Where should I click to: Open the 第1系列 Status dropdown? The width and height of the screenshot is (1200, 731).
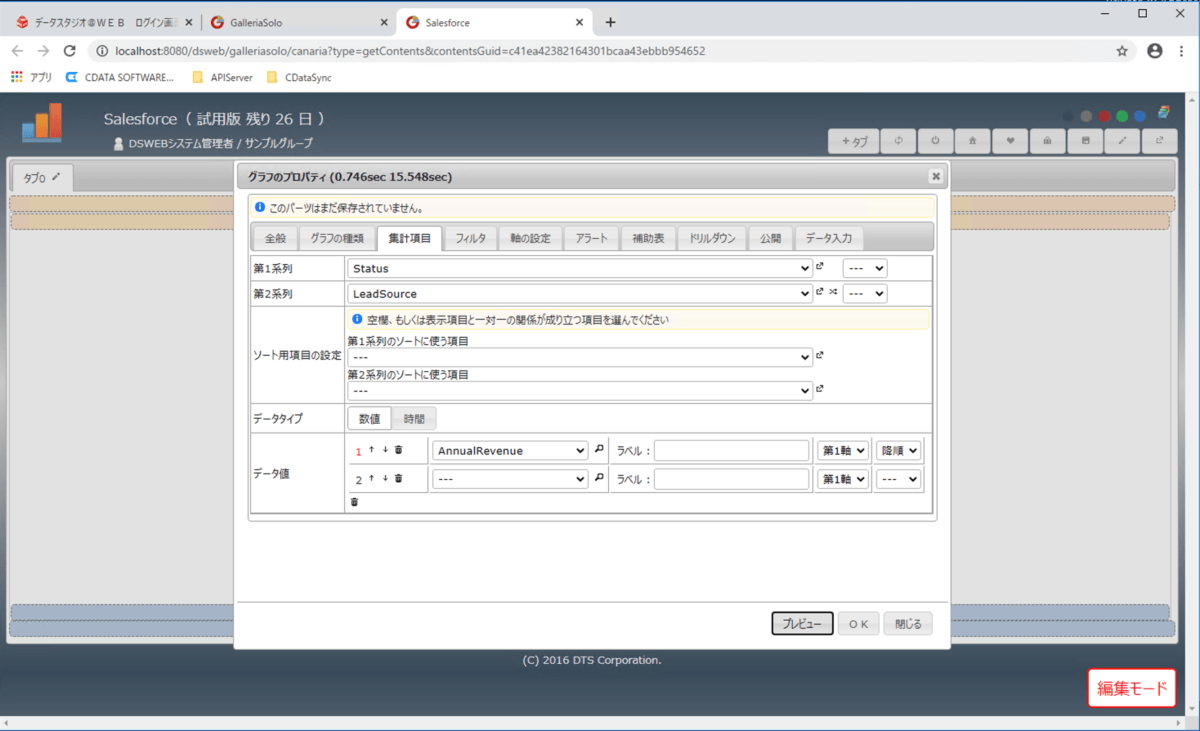click(x=580, y=268)
